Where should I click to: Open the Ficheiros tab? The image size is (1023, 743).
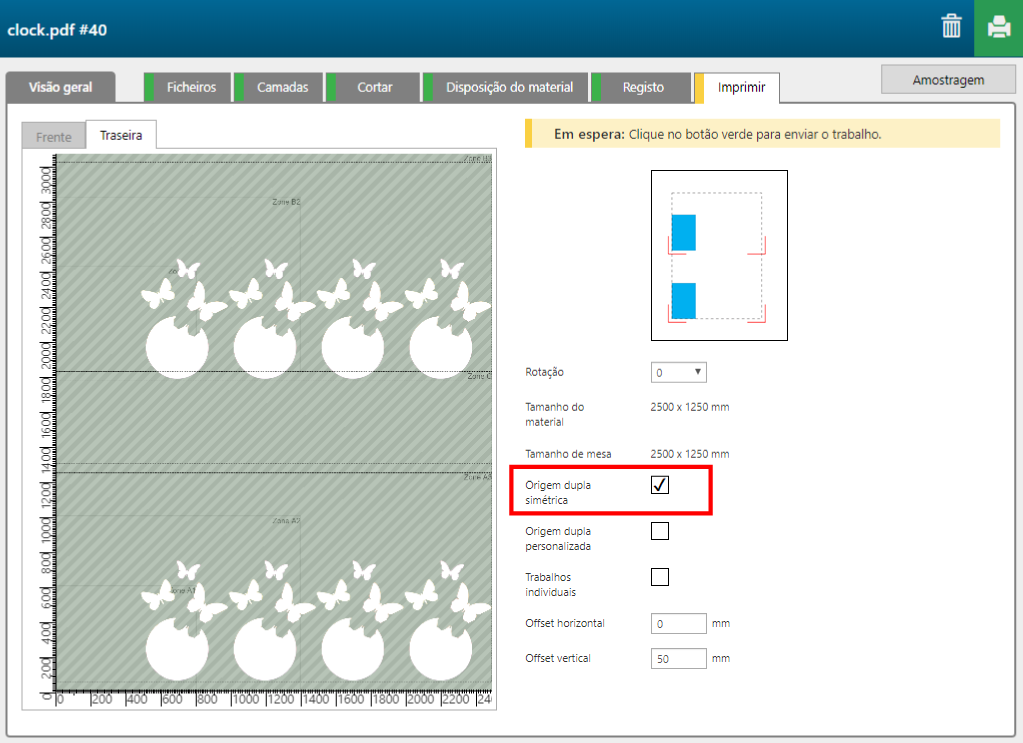point(190,87)
